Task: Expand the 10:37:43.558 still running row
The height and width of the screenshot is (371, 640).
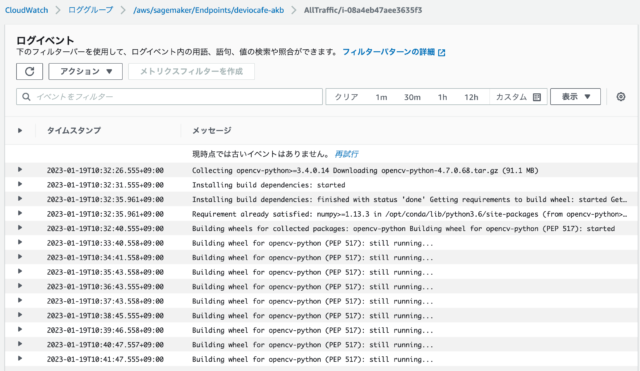Action: pos(20,301)
